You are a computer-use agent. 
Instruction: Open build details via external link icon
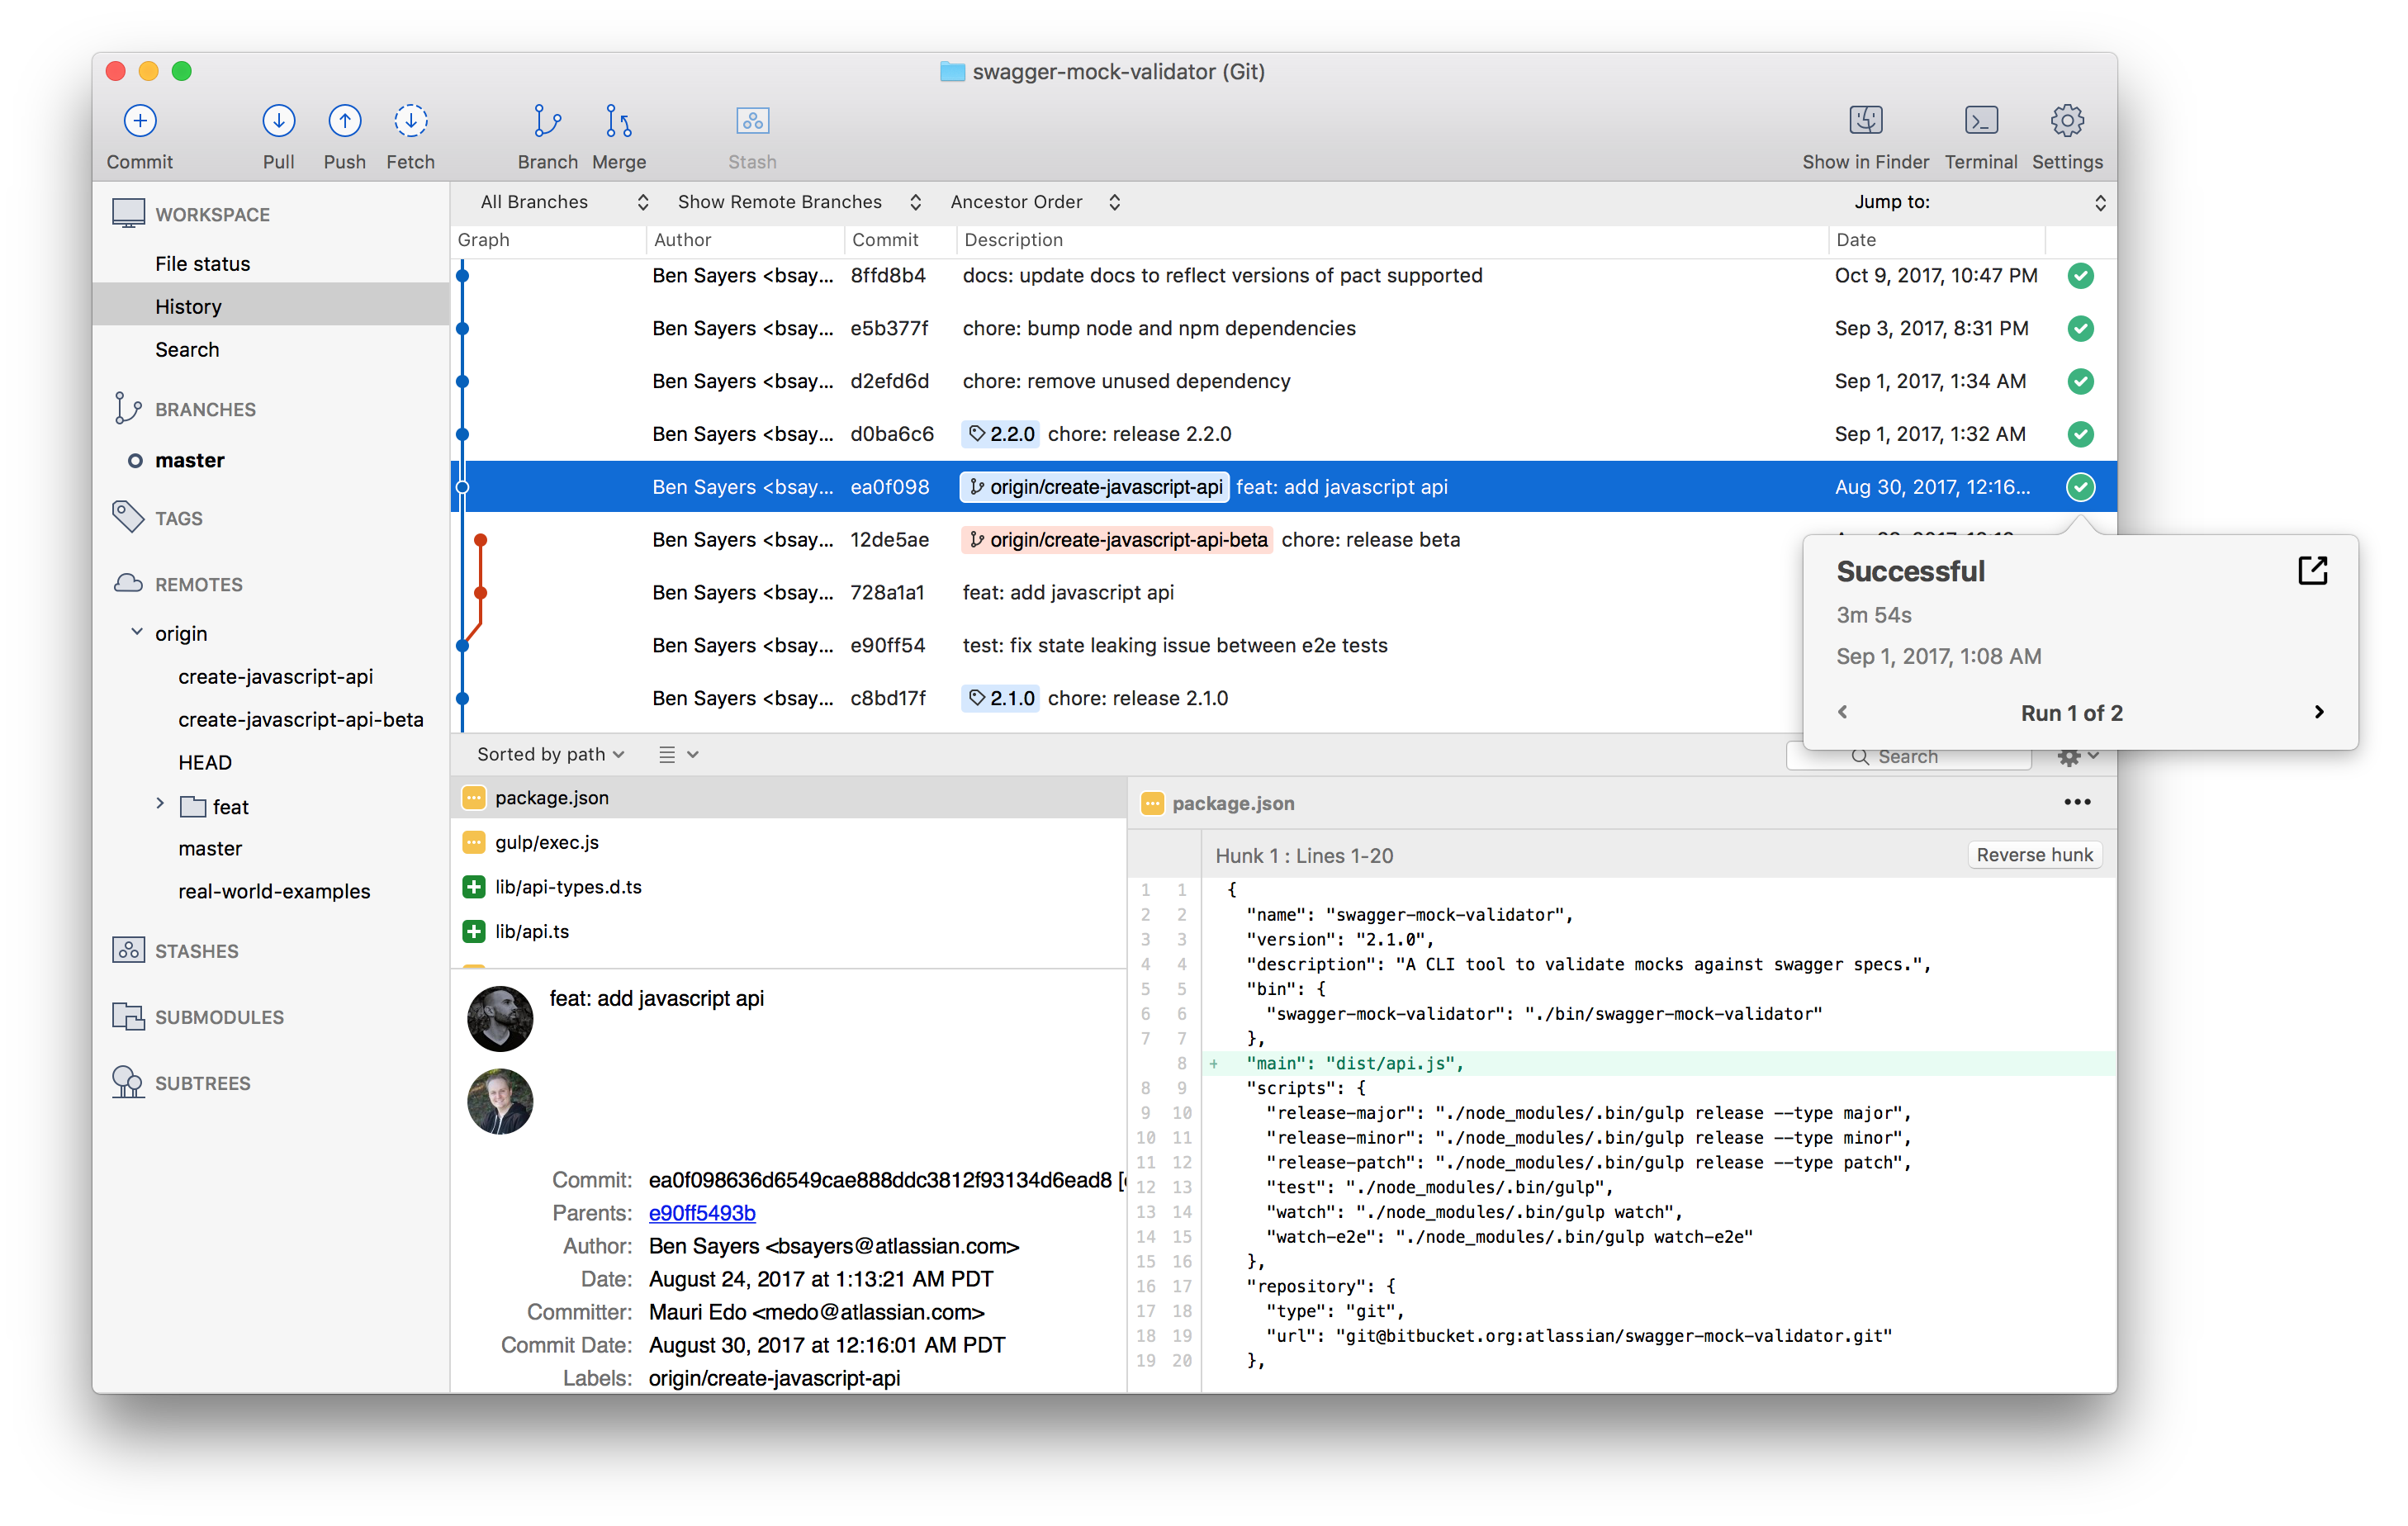2313,569
